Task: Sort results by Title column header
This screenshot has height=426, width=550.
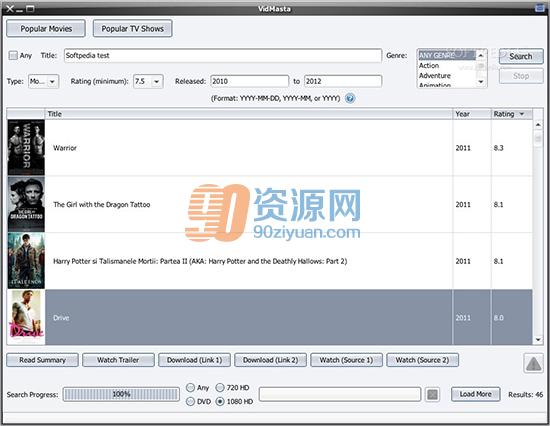Action: [249, 114]
